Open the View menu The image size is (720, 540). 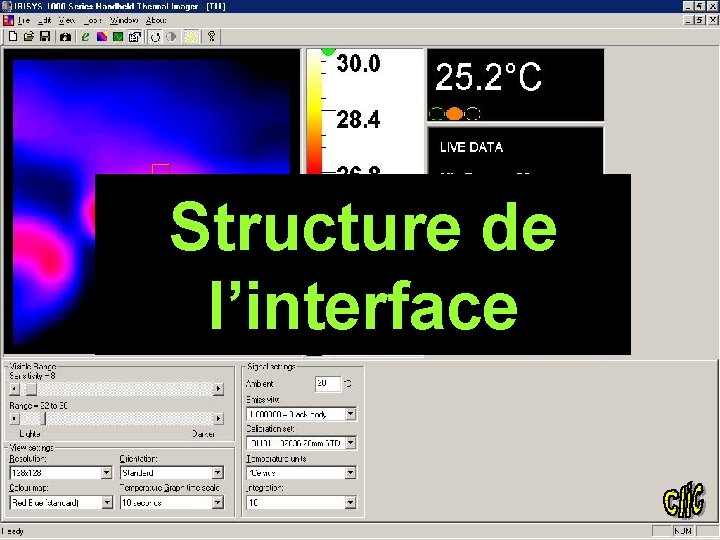pos(67,20)
